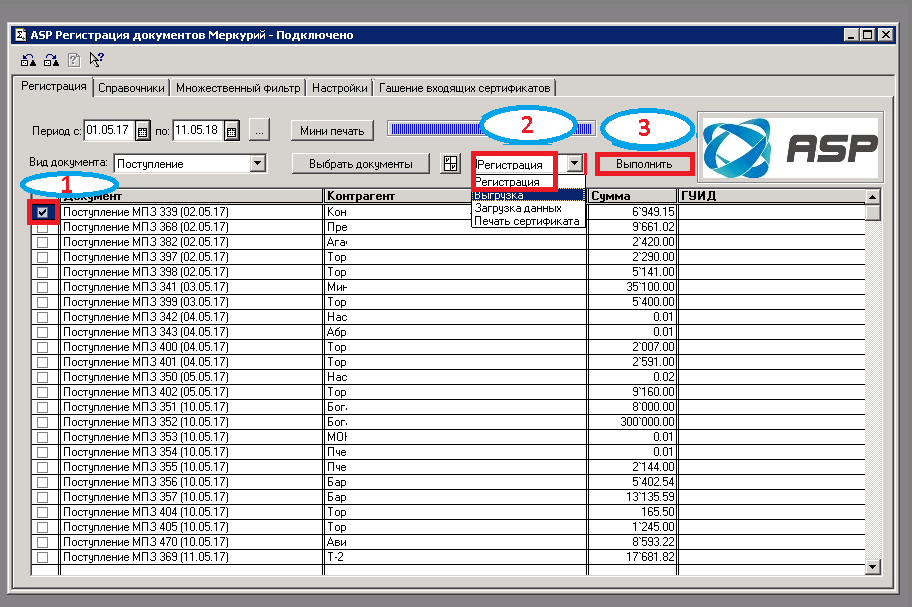Click the ellipsis period selection button

point(259,131)
